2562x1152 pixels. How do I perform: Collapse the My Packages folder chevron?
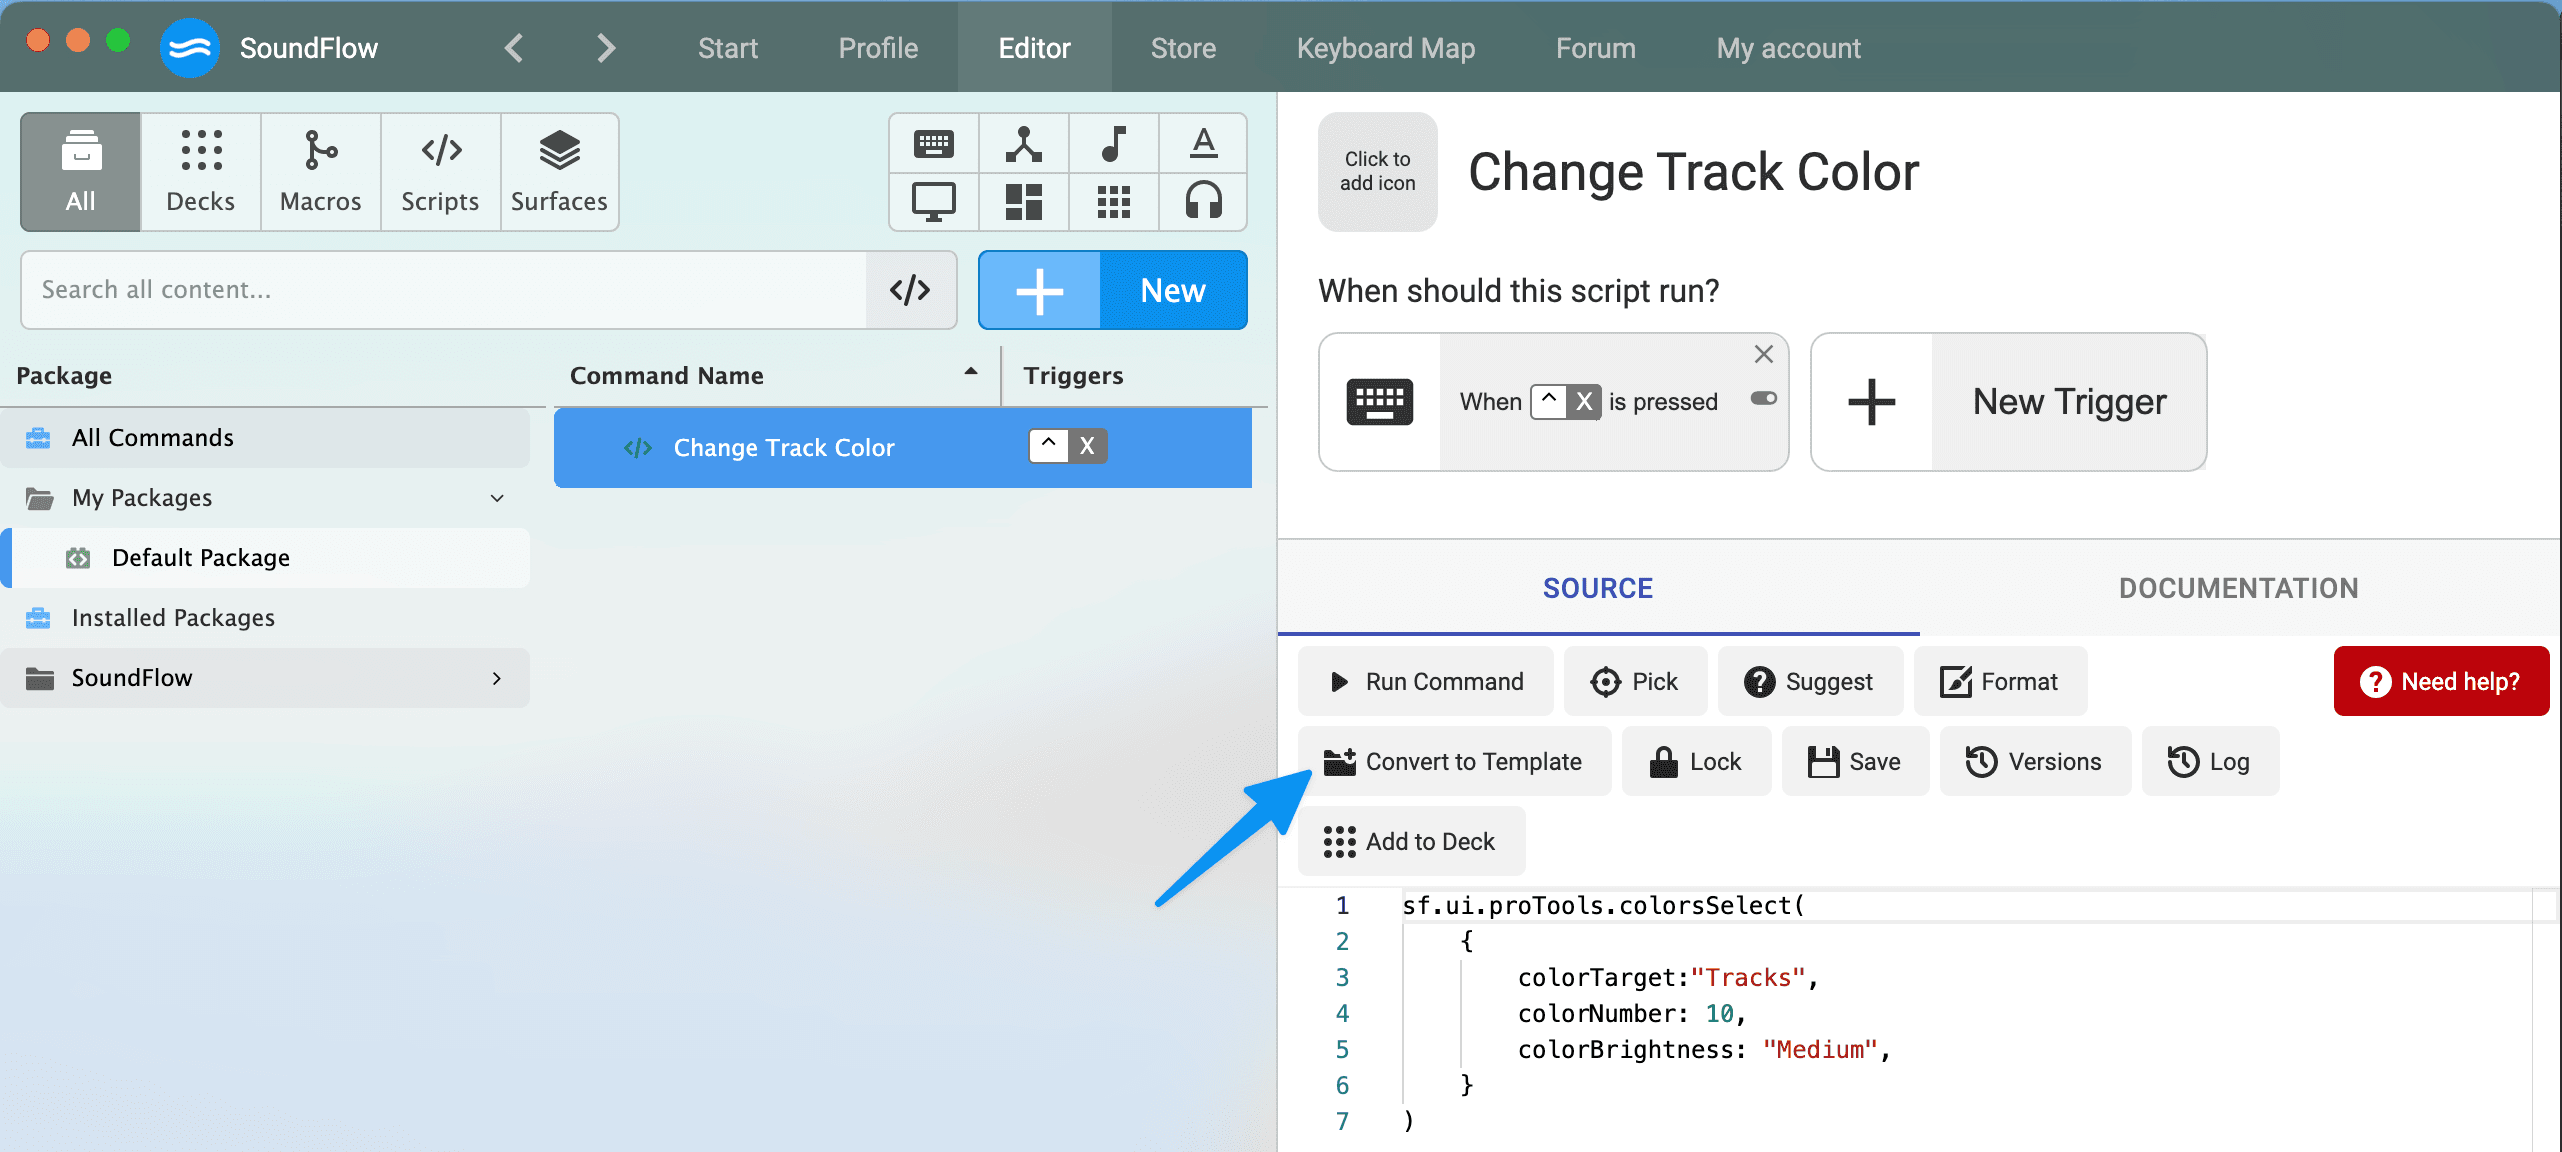[497, 498]
